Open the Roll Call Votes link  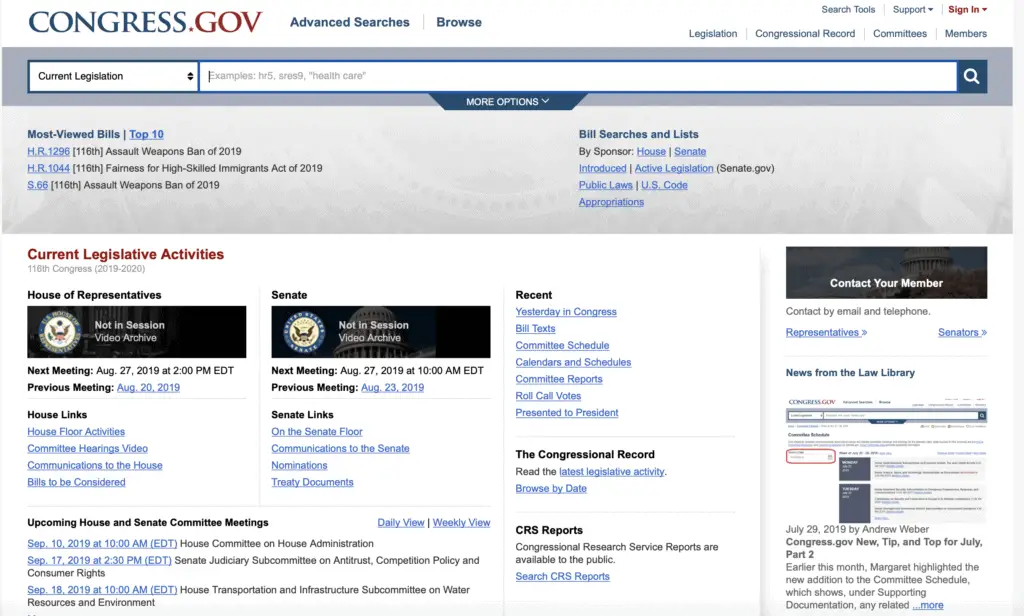[548, 397]
